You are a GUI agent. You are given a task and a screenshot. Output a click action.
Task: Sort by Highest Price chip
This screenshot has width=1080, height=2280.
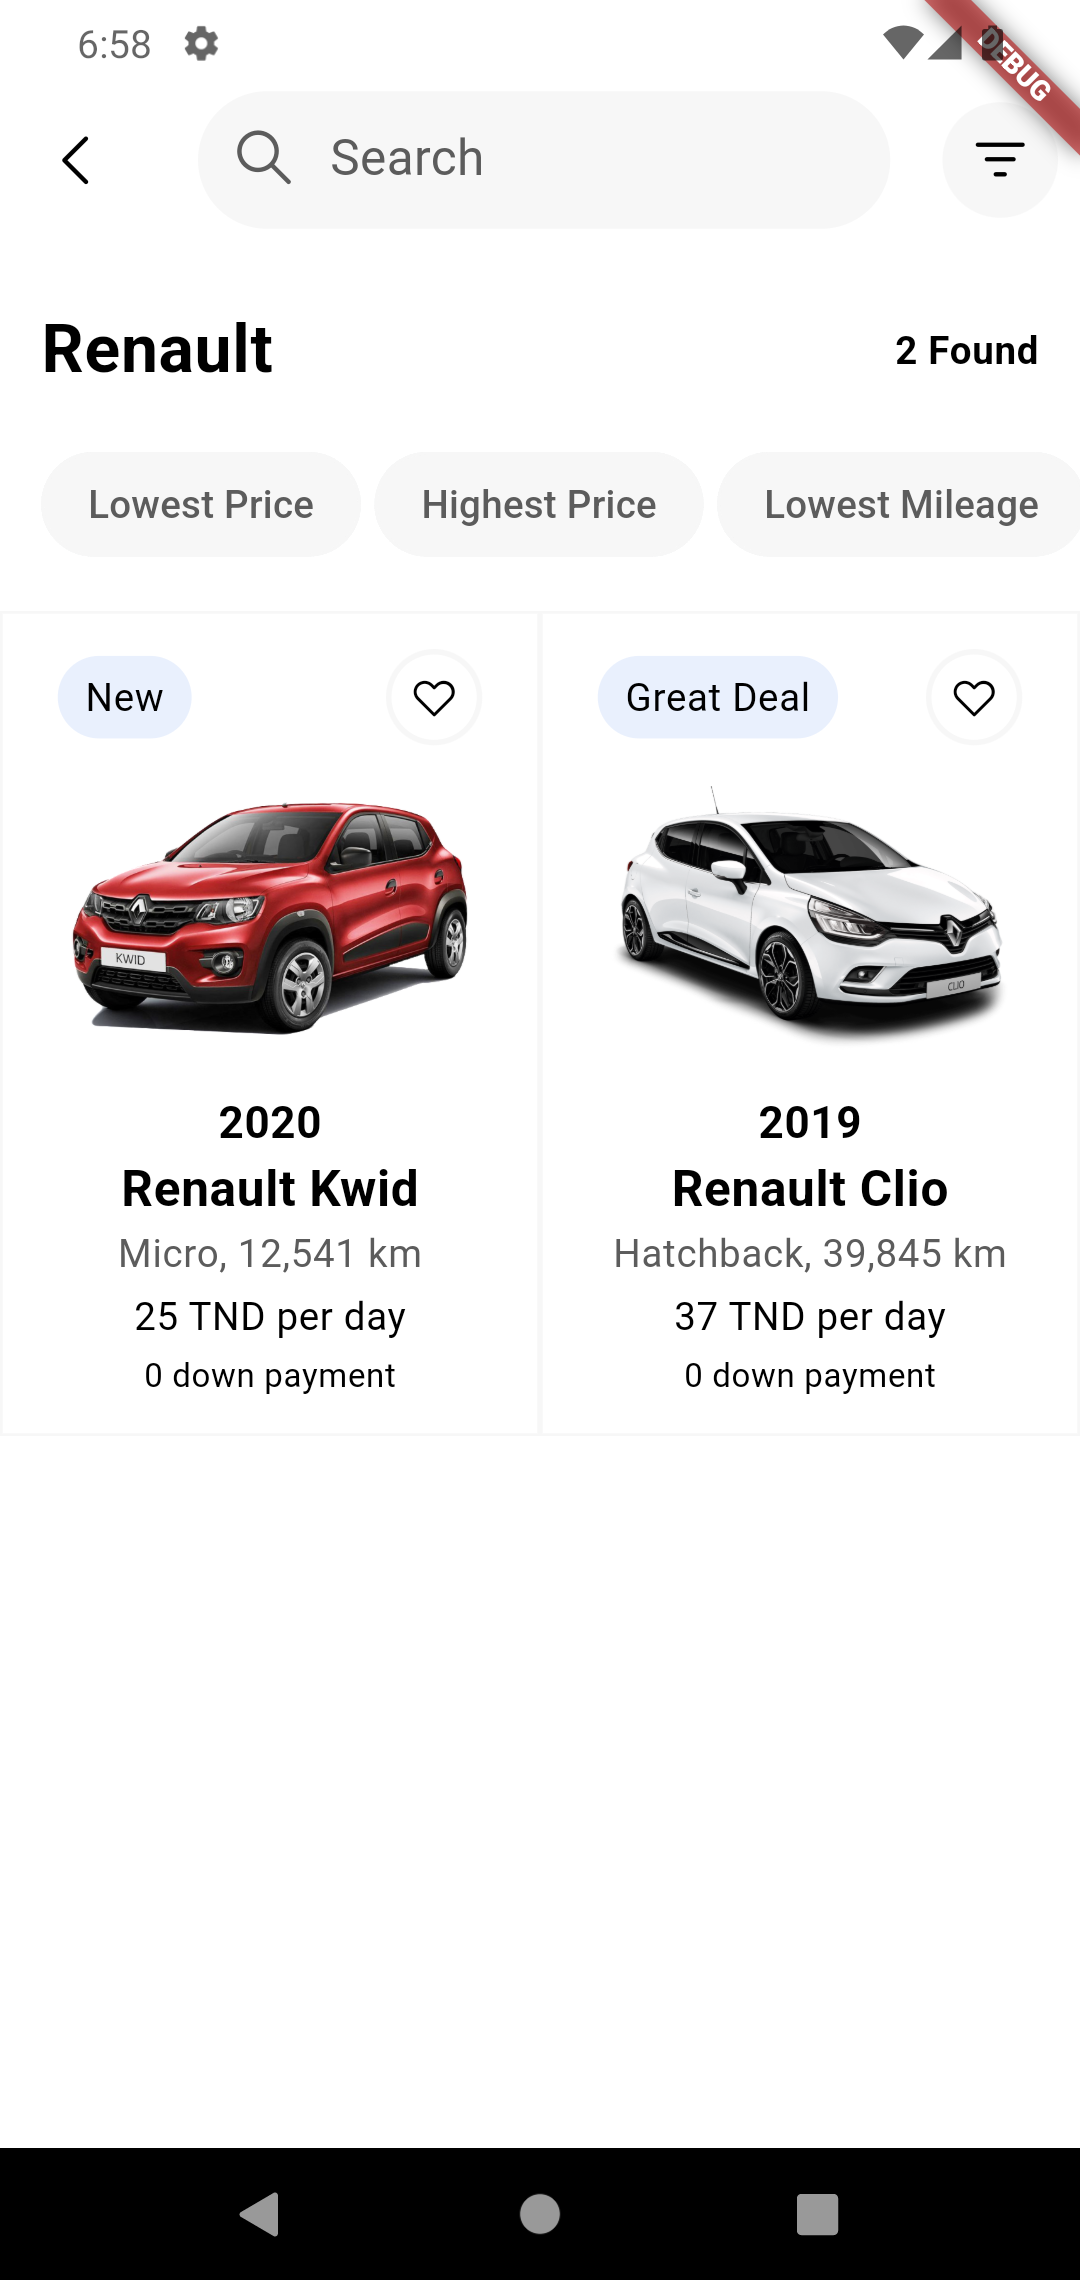click(x=539, y=505)
